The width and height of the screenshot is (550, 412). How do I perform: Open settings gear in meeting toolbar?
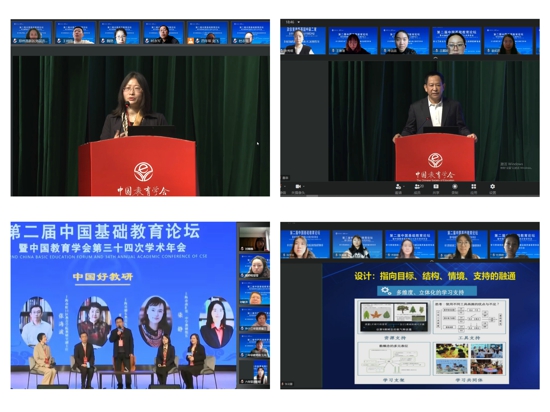(492, 187)
